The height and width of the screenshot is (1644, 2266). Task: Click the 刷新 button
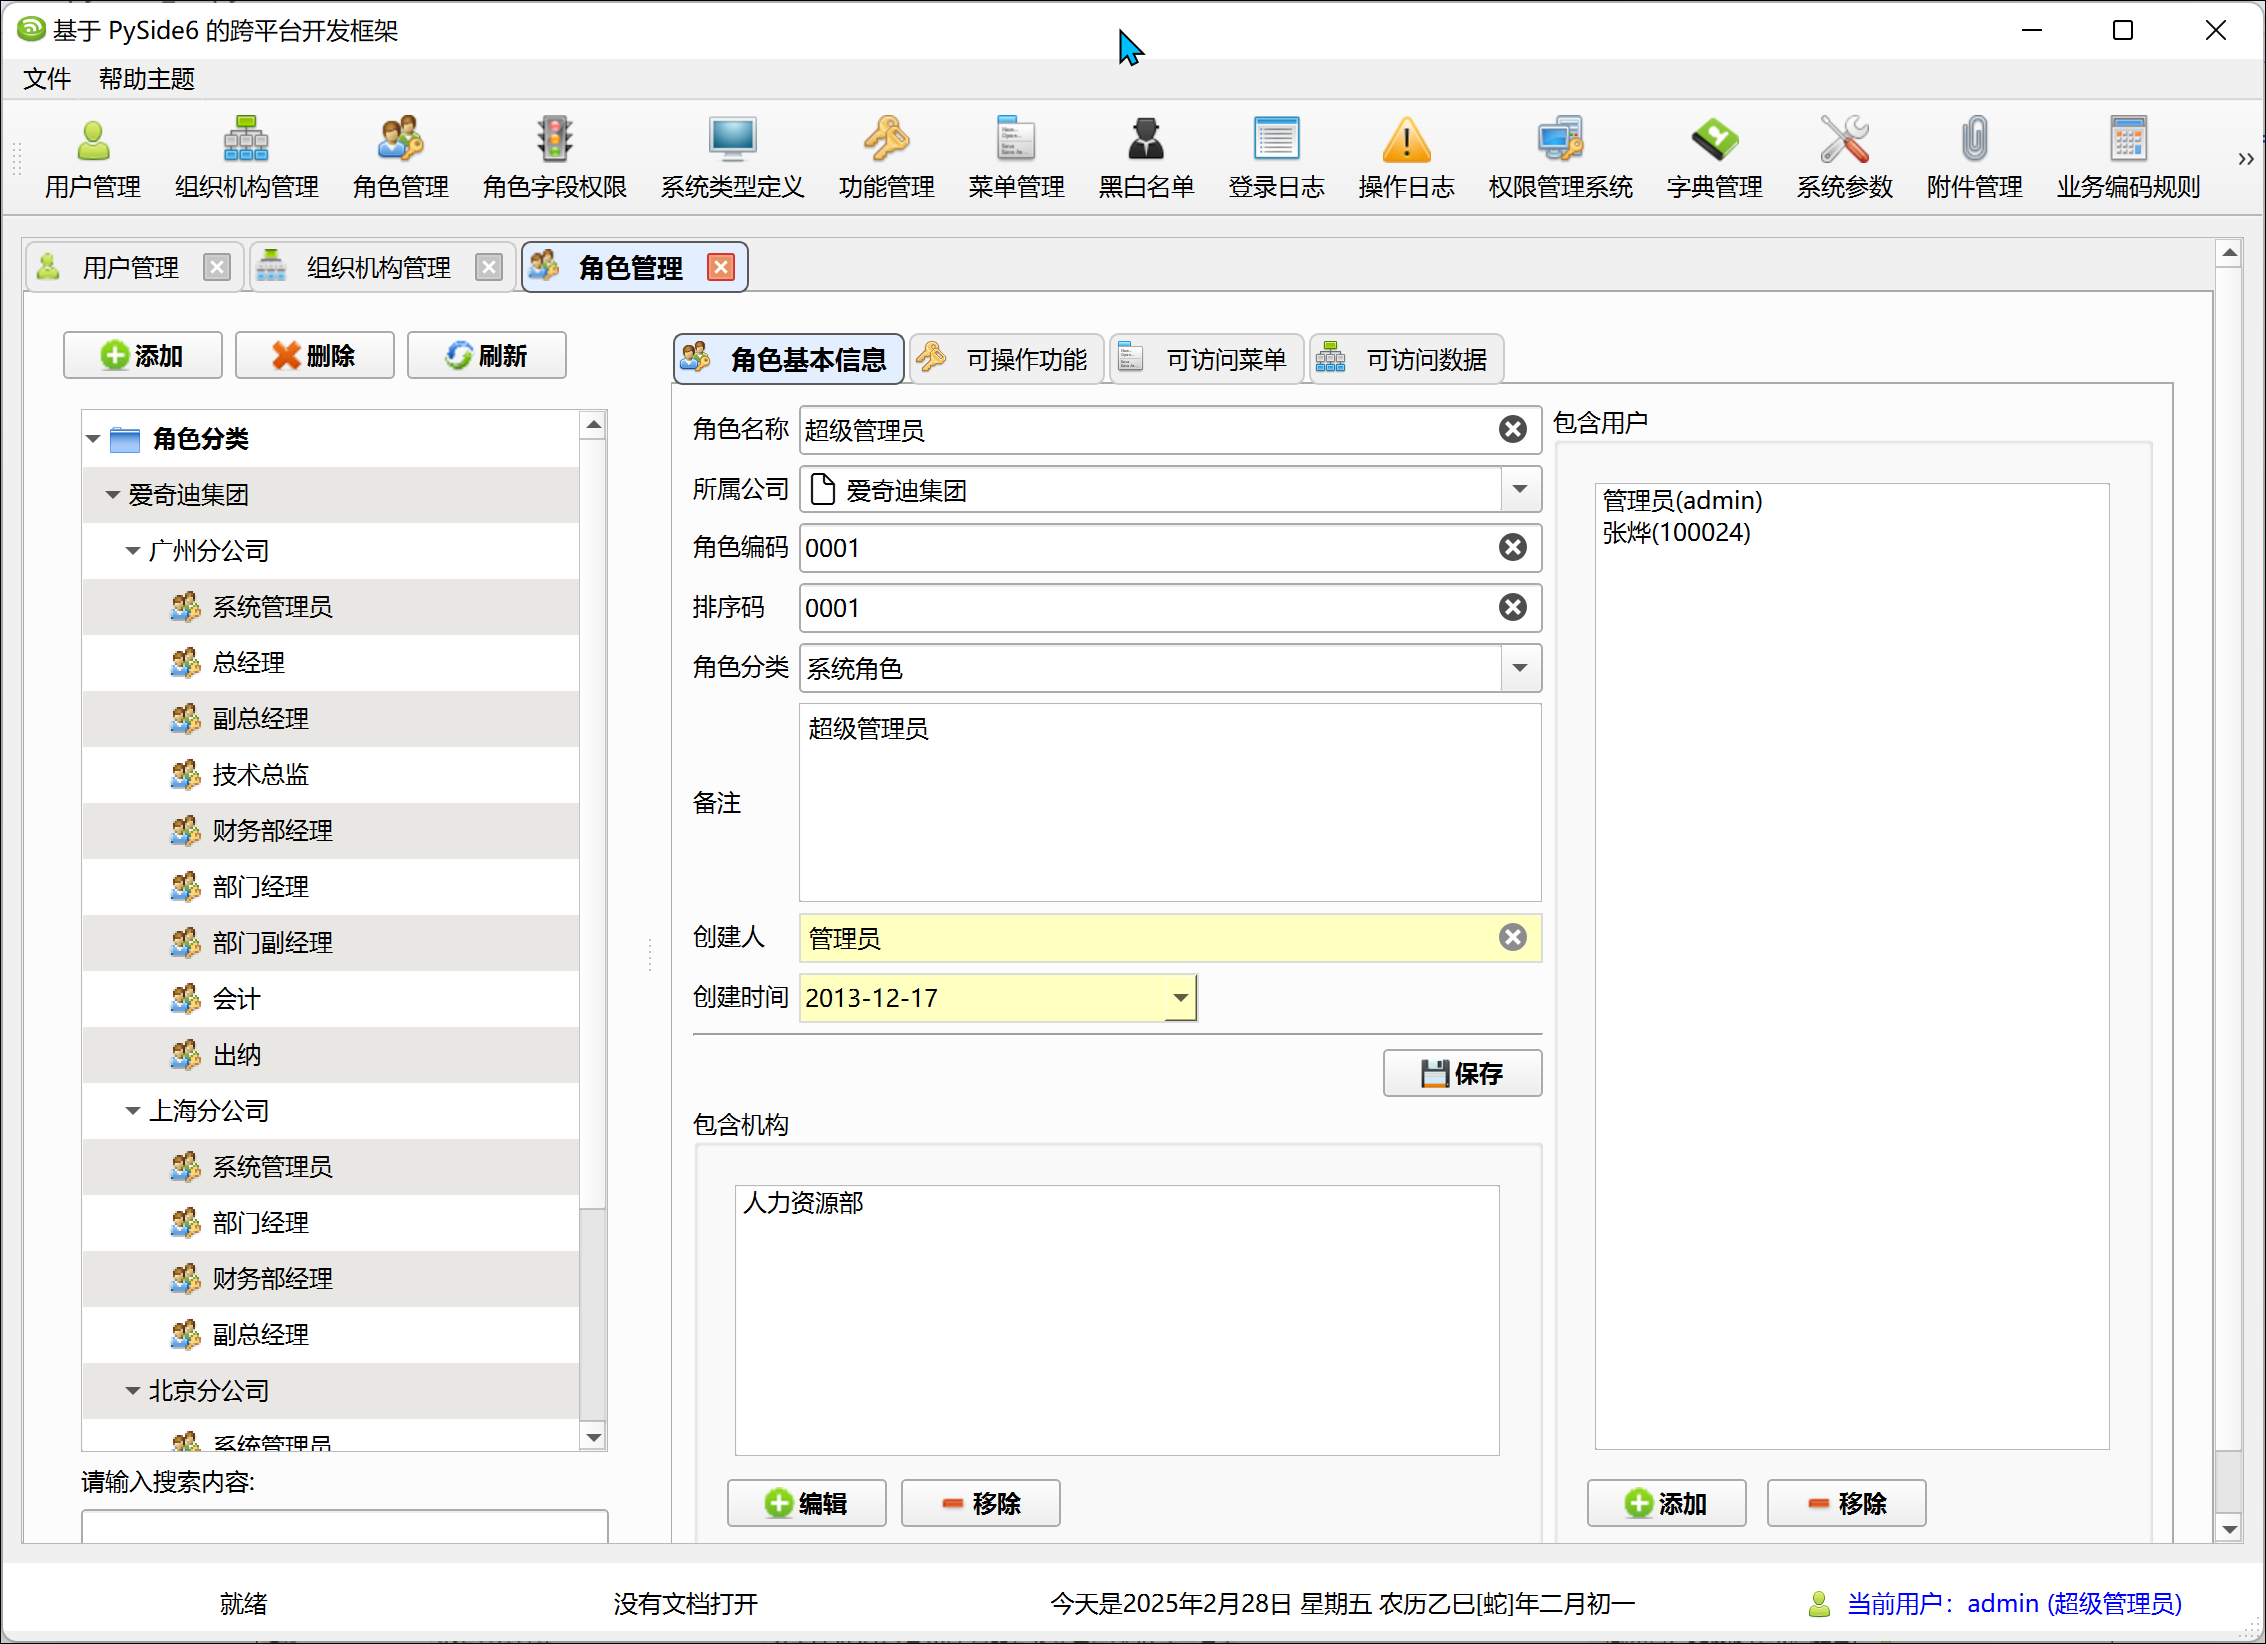(487, 356)
